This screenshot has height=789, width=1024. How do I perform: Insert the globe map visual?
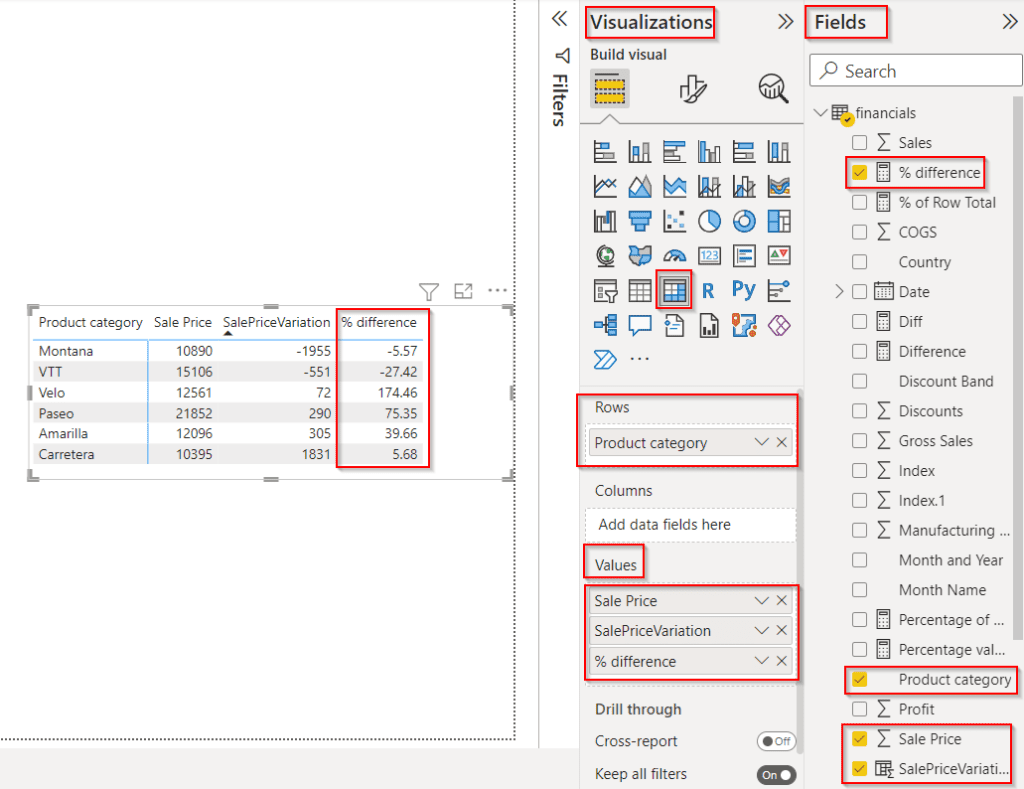point(605,255)
